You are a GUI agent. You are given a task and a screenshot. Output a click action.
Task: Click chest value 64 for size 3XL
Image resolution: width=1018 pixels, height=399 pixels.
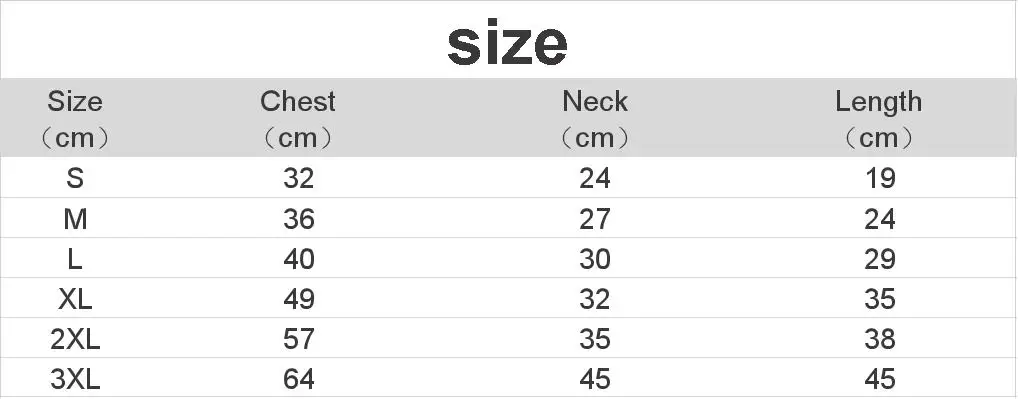[x=299, y=379]
